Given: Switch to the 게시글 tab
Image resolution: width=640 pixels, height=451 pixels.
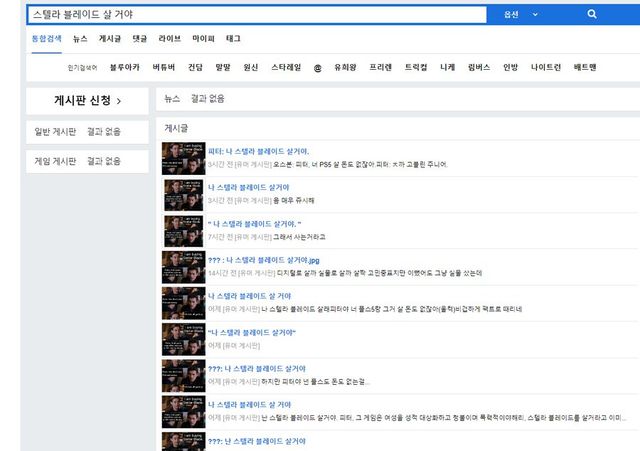Looking at the screenshot, I should click(x=109, y=38).
